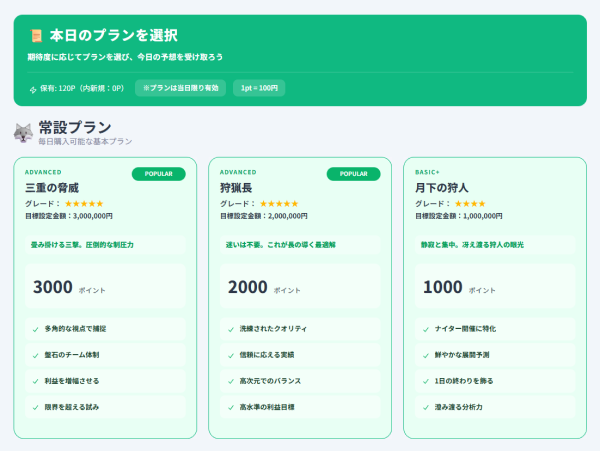
Task: Click グレード label on 月下の狩人 card
Action: [x=433, y=204]
